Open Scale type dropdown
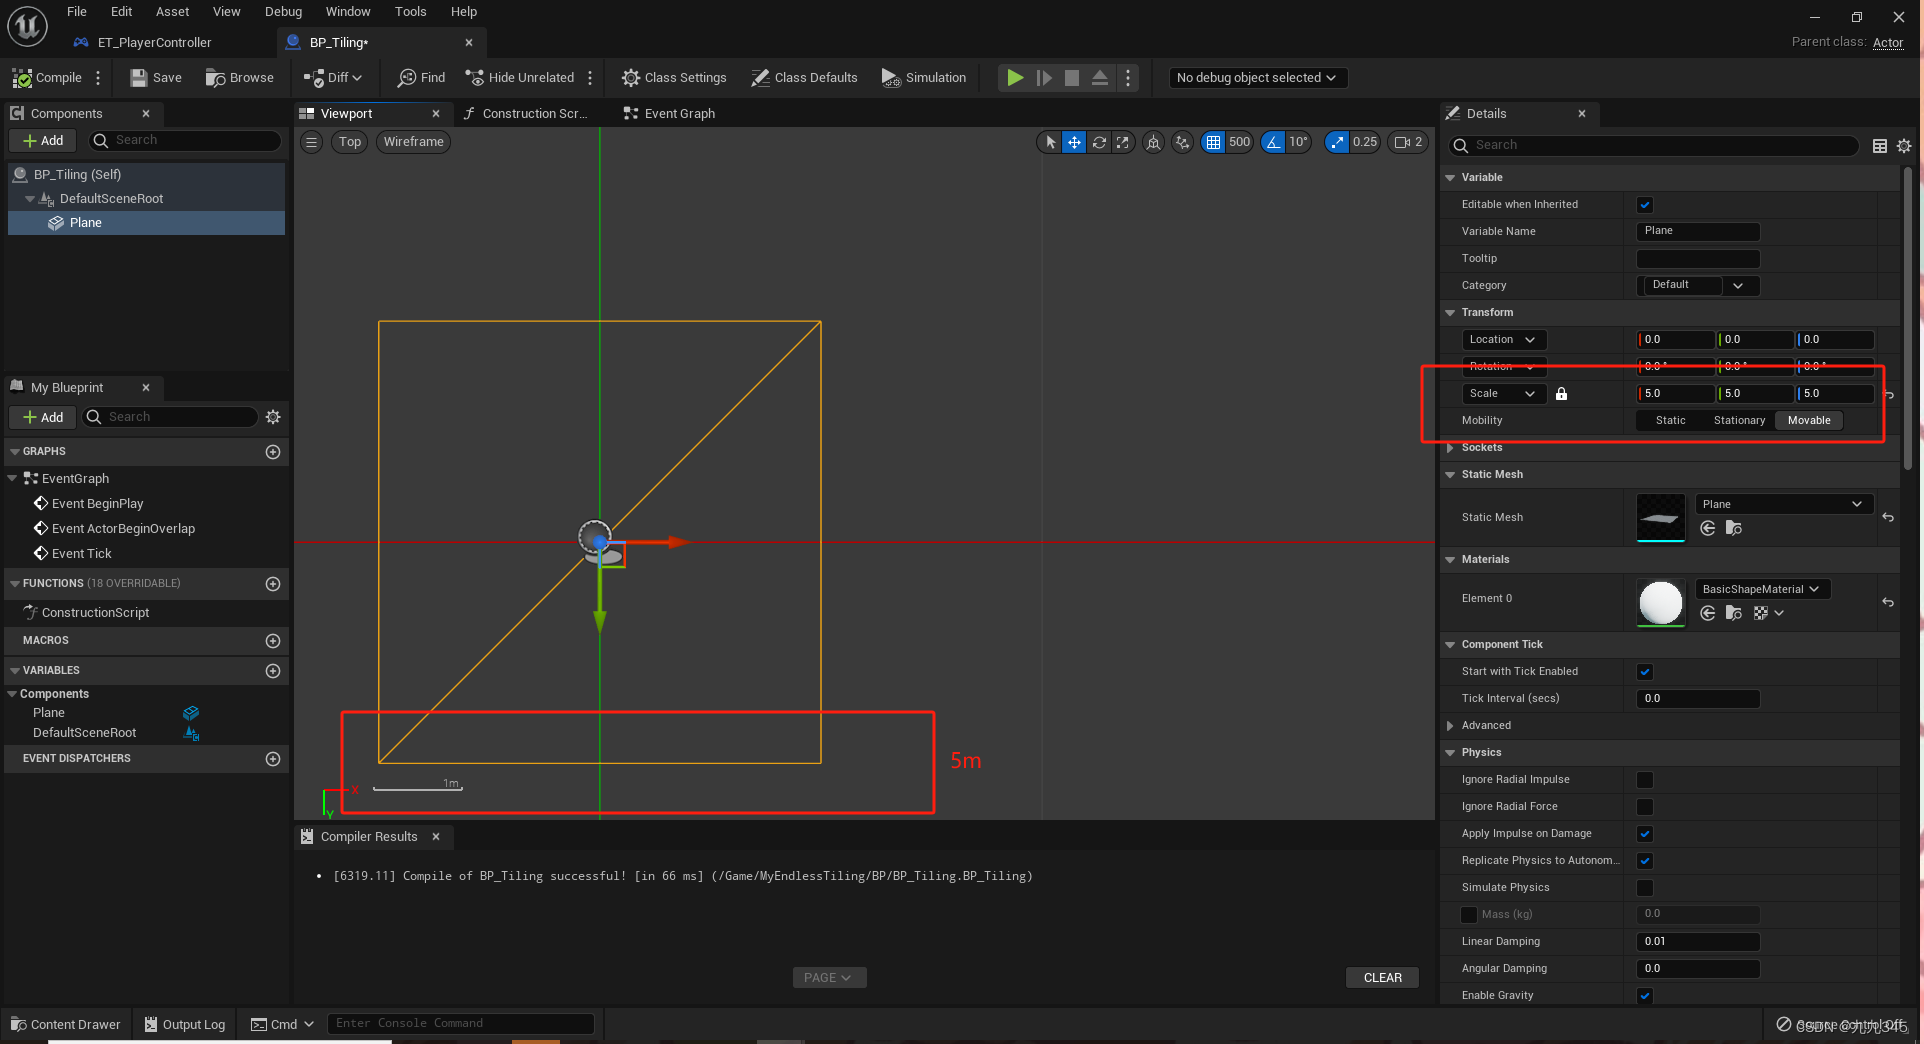Image resolution: width=1924 pixels, height=1044 pixels. [x=1504, y=394]
